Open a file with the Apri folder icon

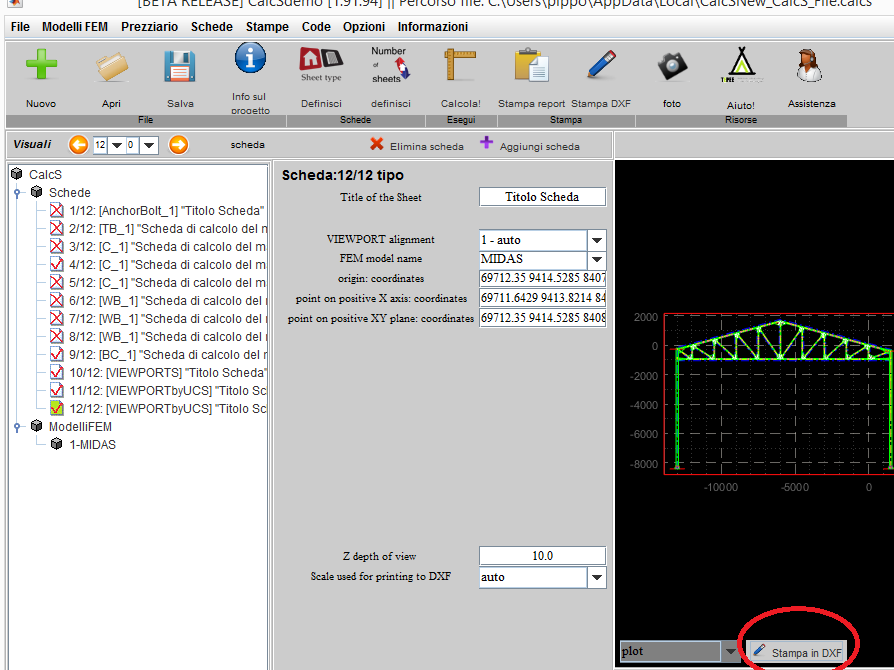(112, 66)
